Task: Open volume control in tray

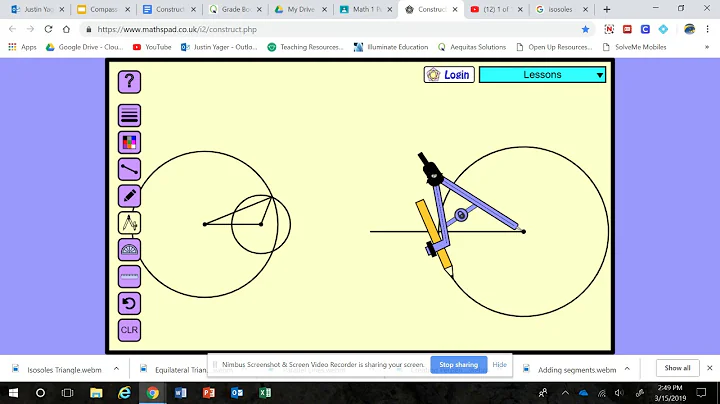Action: [619, 393]
